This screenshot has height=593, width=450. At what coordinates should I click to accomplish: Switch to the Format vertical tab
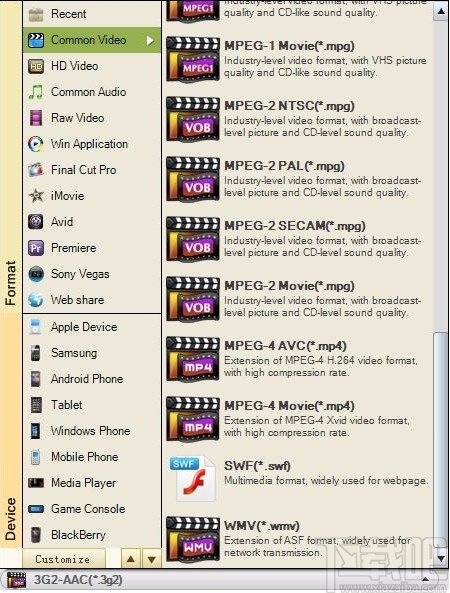tap(11, 157)
